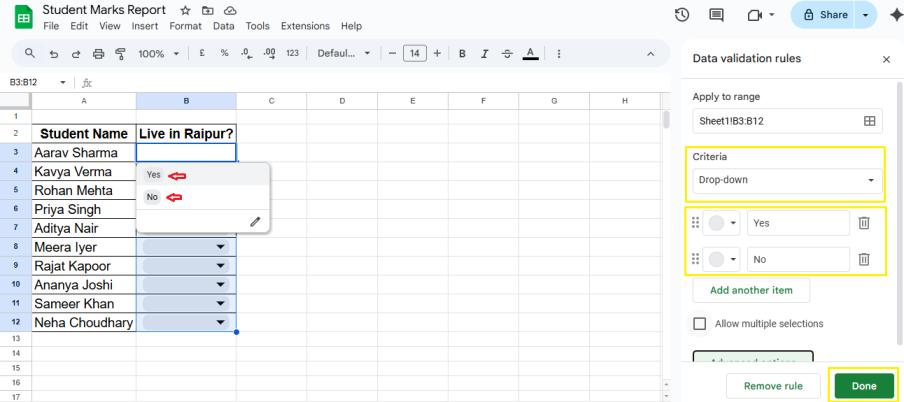904x402 pixels.
Task: Open more number formats 123
Action: (292, 53)
